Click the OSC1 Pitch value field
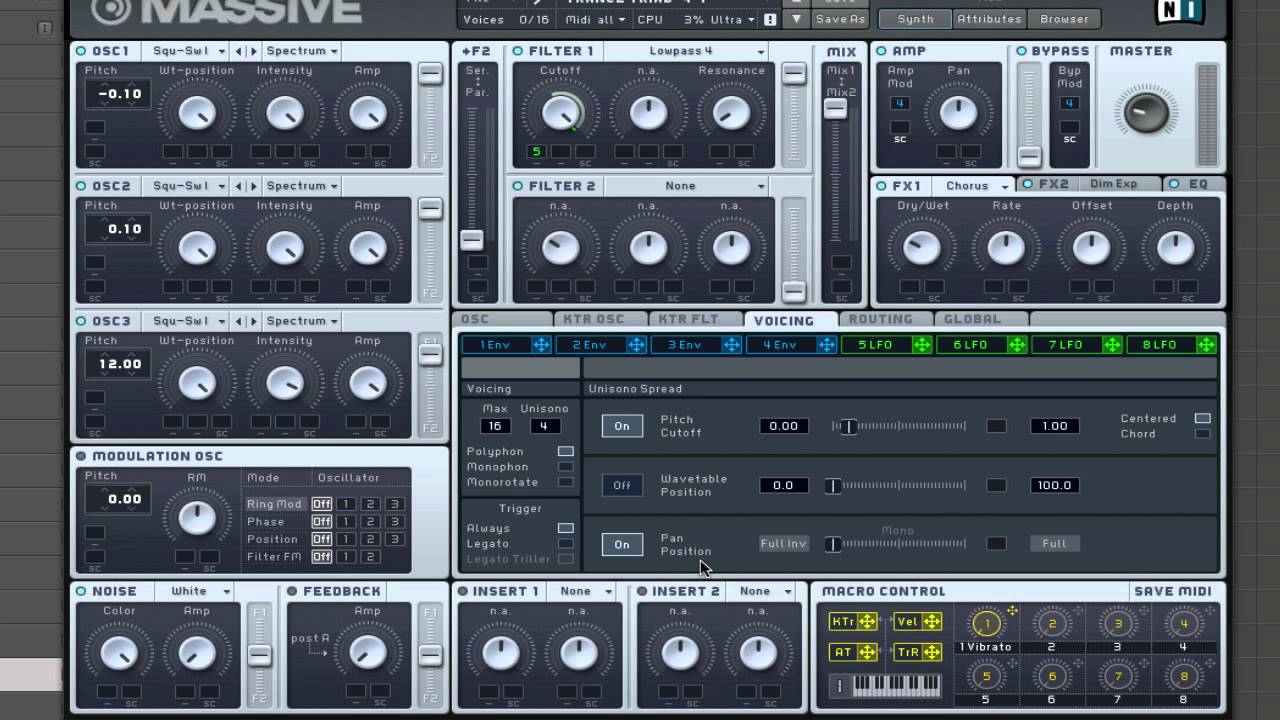The height and width of the screenshot is (720, 1280). pyautogui.click(x=119, y=94)
